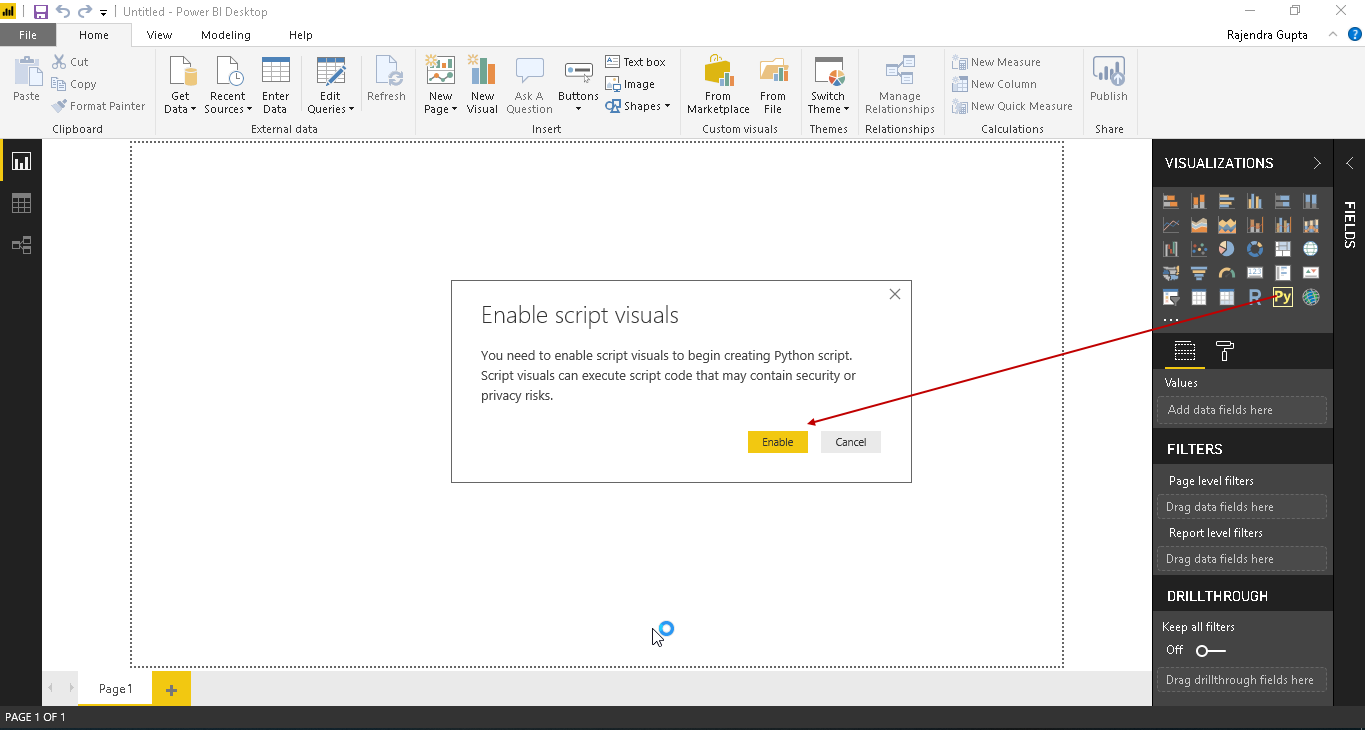This screenshot has height=730, width=1365.
Task: Select the Stacked column chart visual
Action: (1199, 201)
